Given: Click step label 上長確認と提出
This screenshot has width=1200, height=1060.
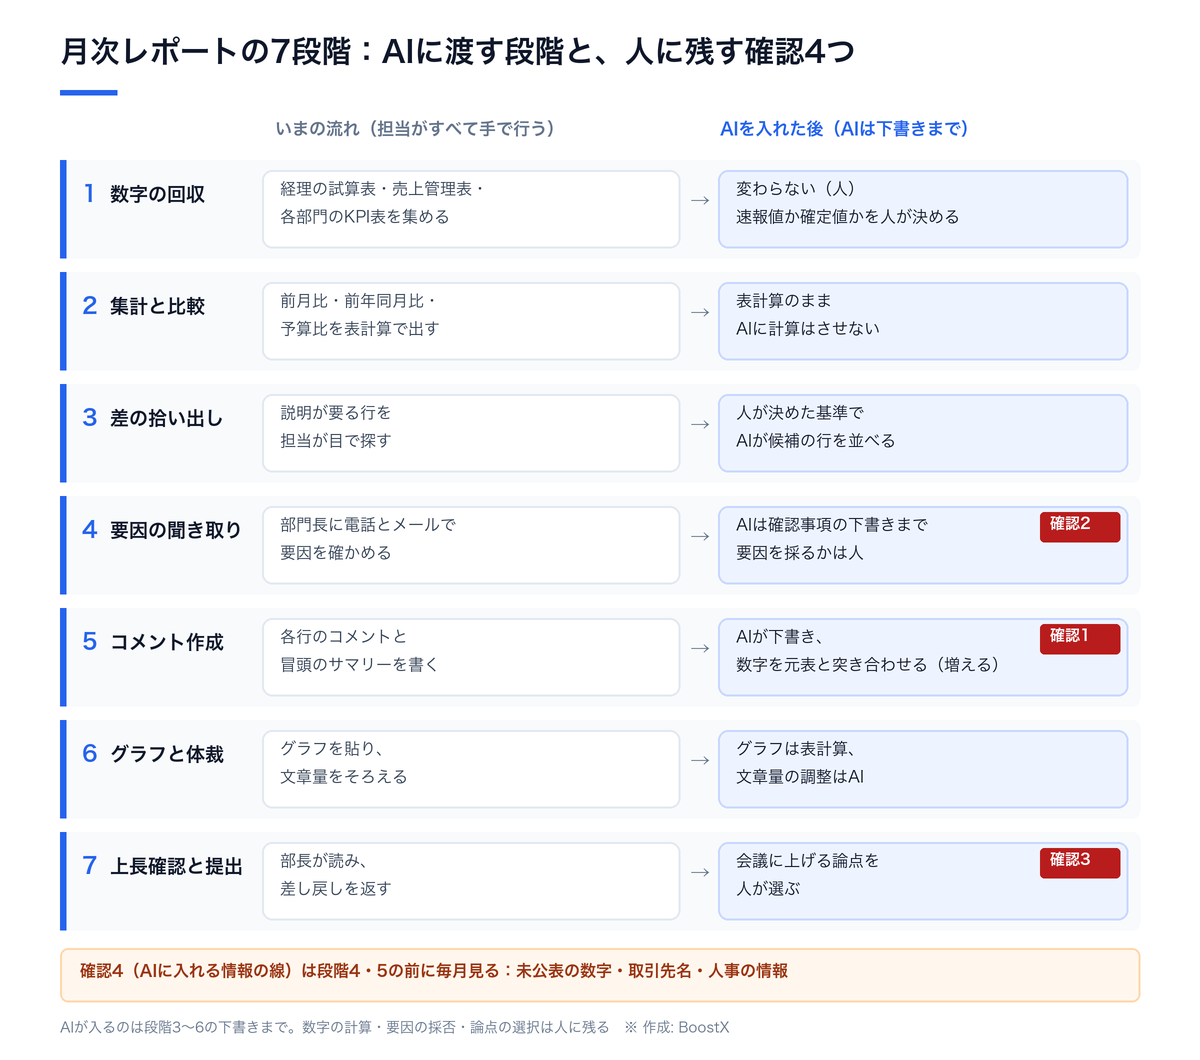Looking at the screenshot, I should 176,866.
